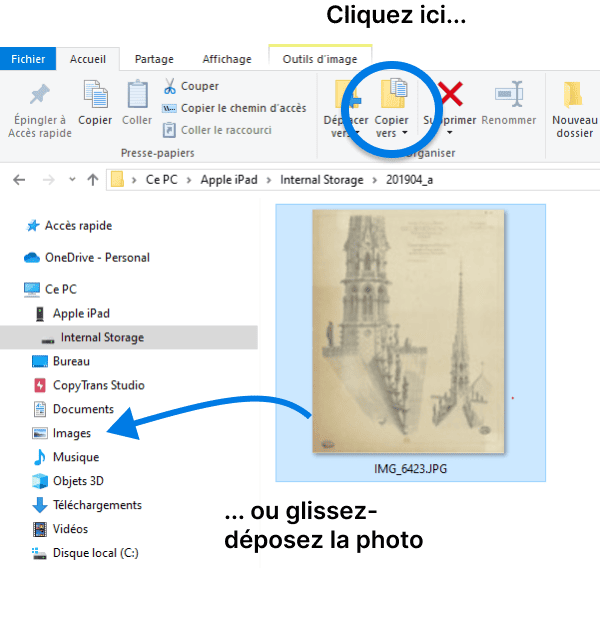Open the Fichier menu tab
This screenshot has height=630, width=600.
tap(28, 59)
